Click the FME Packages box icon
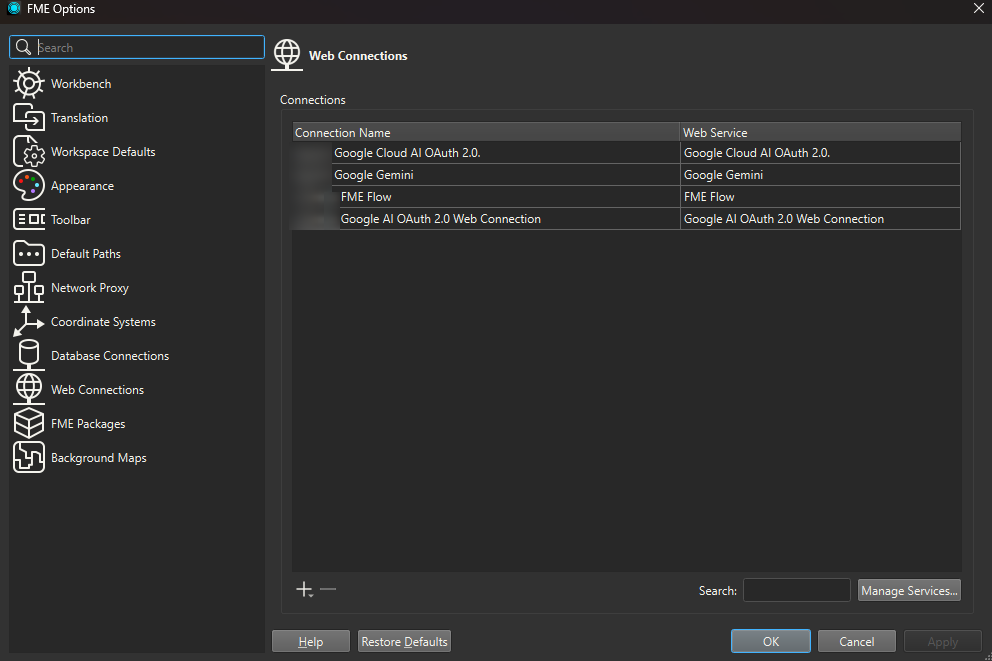Image resolution: width=992 pixels, height=661 pixels. [x=28, y=424]
